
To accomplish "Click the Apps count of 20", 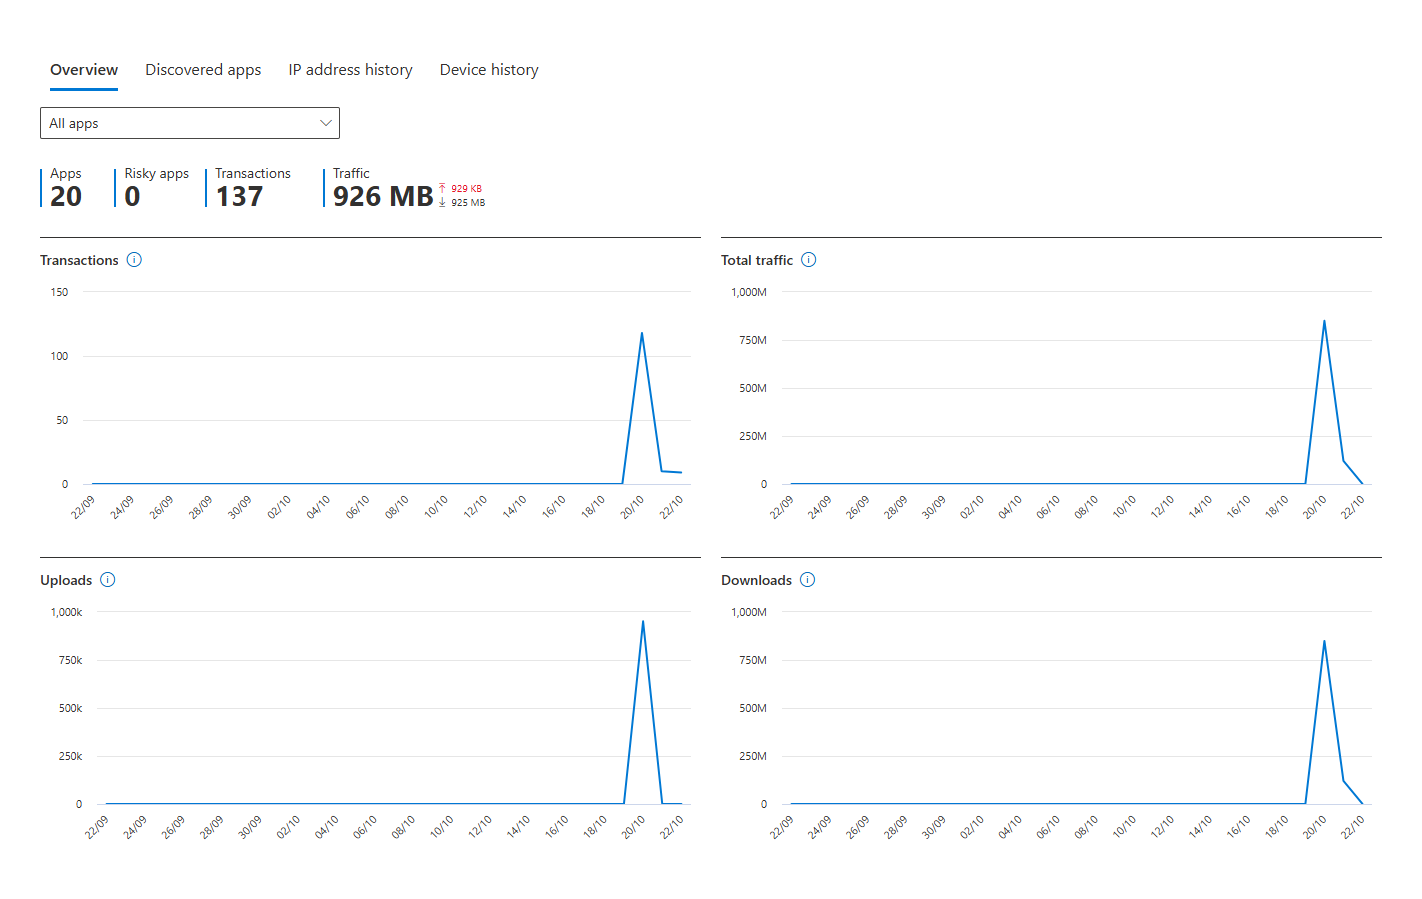I will coord(66,197).
